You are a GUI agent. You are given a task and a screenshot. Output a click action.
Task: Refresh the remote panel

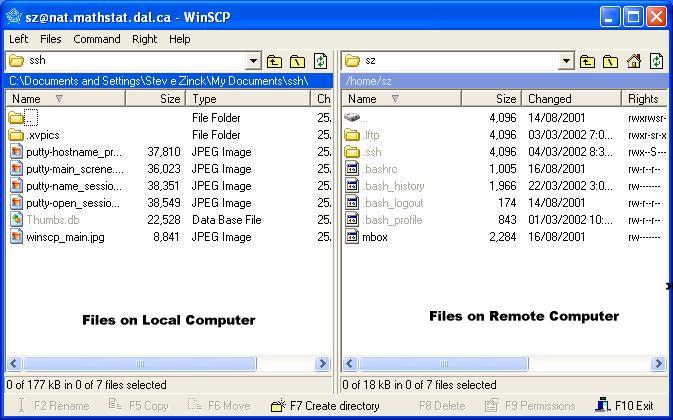656,61
